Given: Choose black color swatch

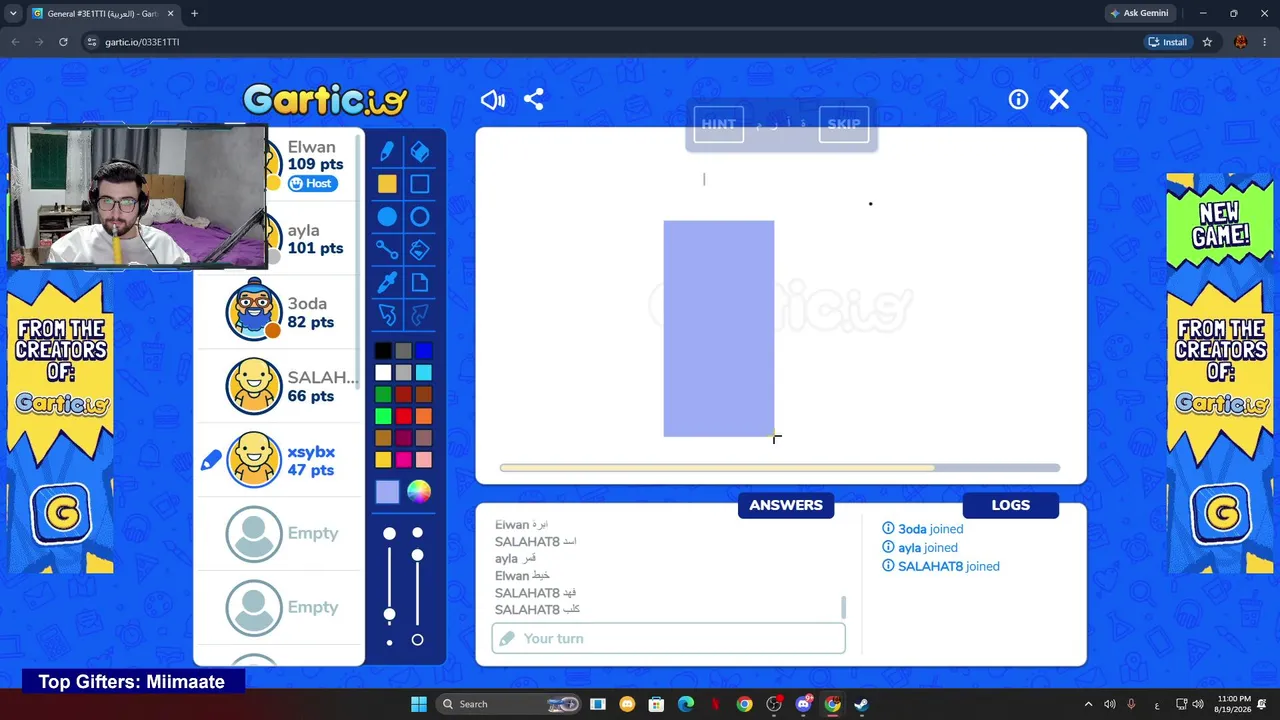Looking at the screenshot, I should 383,351.
